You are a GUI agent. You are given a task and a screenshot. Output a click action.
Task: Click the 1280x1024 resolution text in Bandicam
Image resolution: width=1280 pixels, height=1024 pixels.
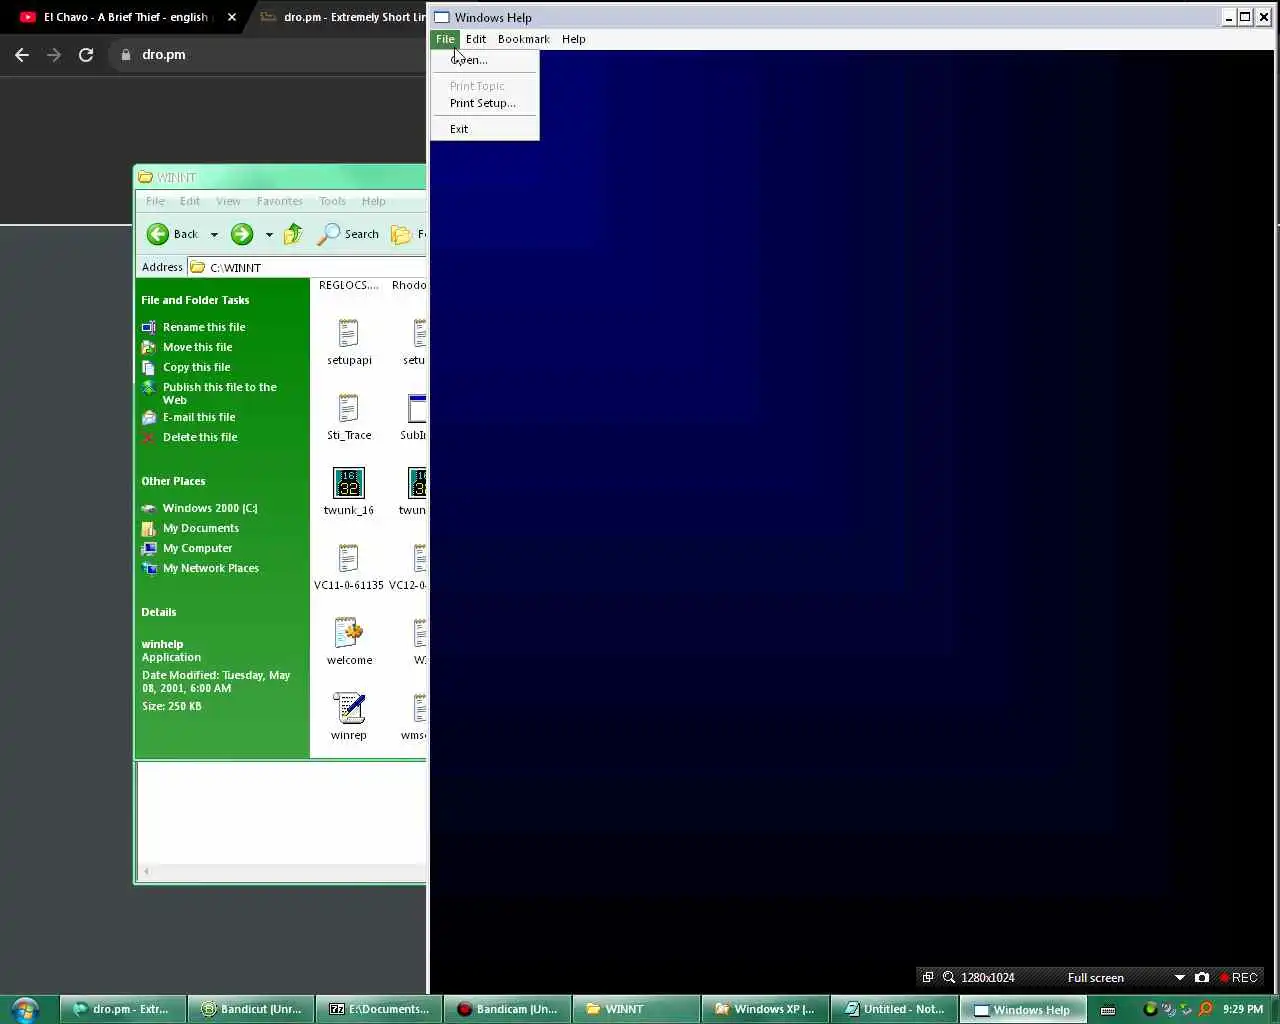tap(988, 977)
